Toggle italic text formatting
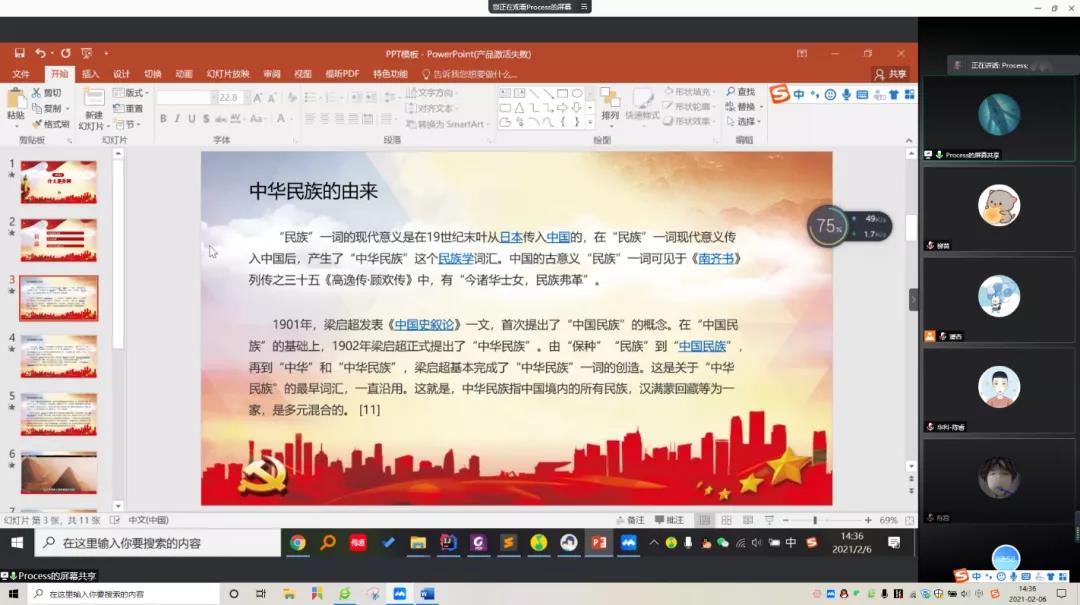Image resolution: width=1080 pixels, height=605 pixels. [177, 119]
